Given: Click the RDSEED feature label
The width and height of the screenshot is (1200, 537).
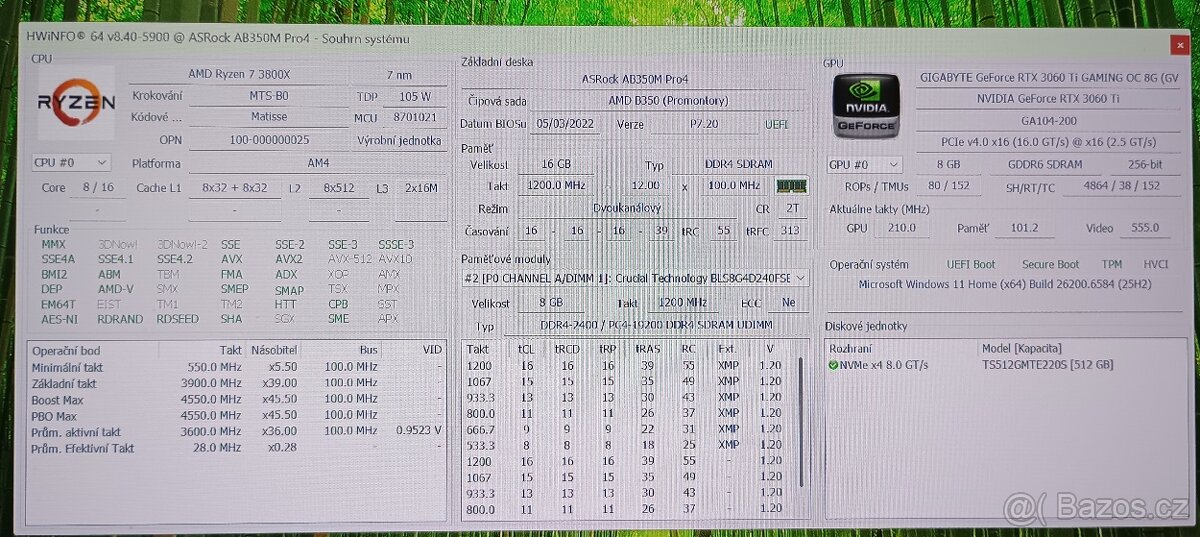Looking at the screenshot, I should pos(177,319).
